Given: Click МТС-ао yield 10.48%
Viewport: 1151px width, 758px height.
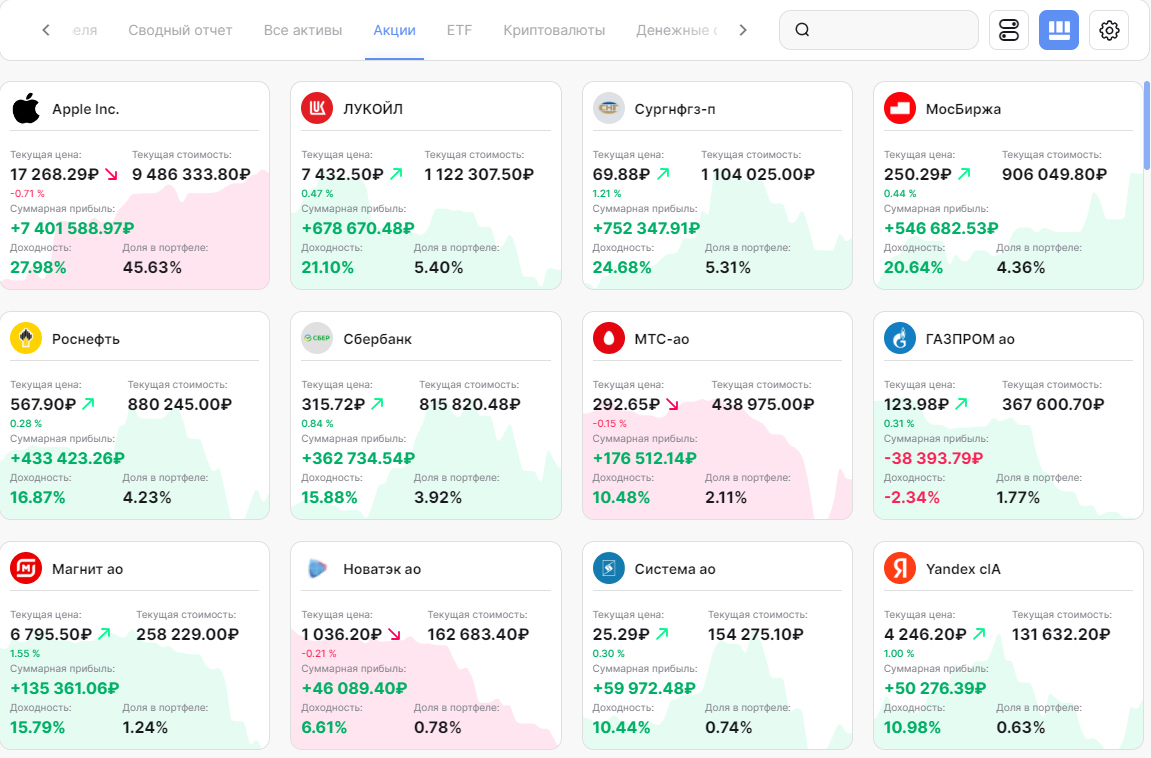Looking at the screenshot, I should click(621, 498).
